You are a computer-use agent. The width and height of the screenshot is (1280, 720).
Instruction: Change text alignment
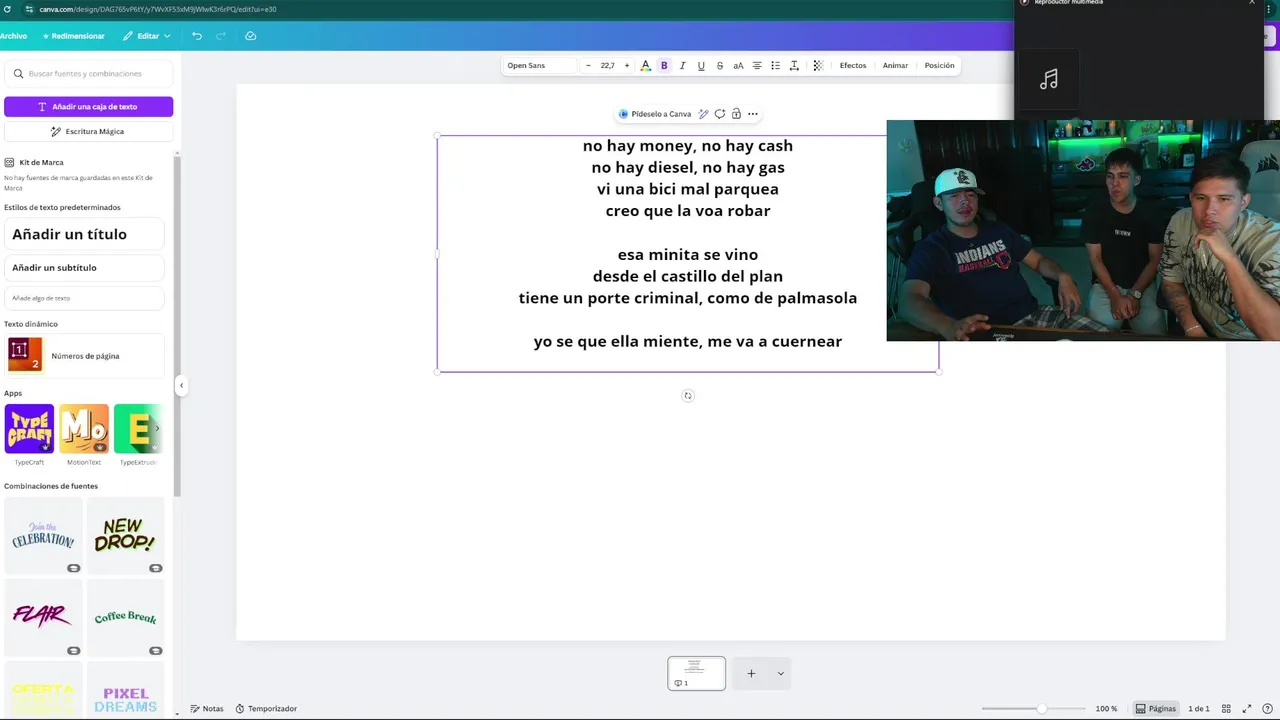click(757, 66)
